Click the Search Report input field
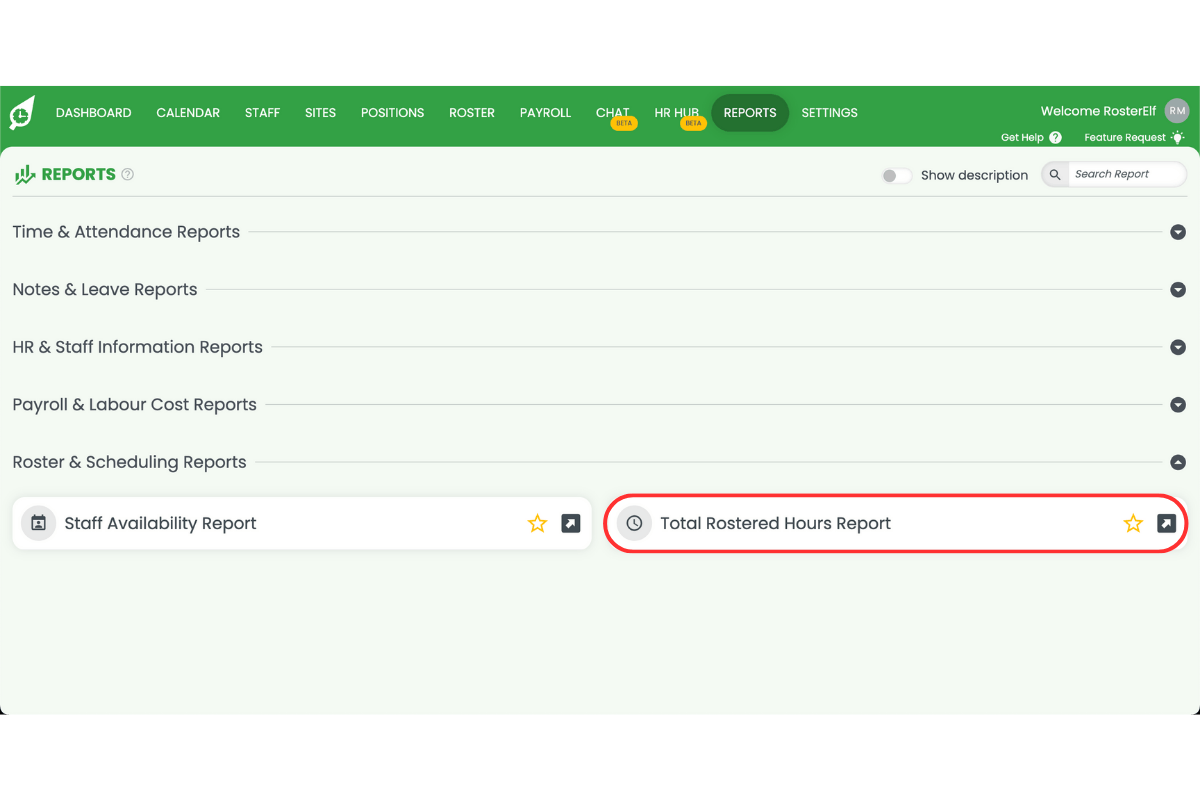This screenshot has width=1200, height=800. pos(1125,174)
